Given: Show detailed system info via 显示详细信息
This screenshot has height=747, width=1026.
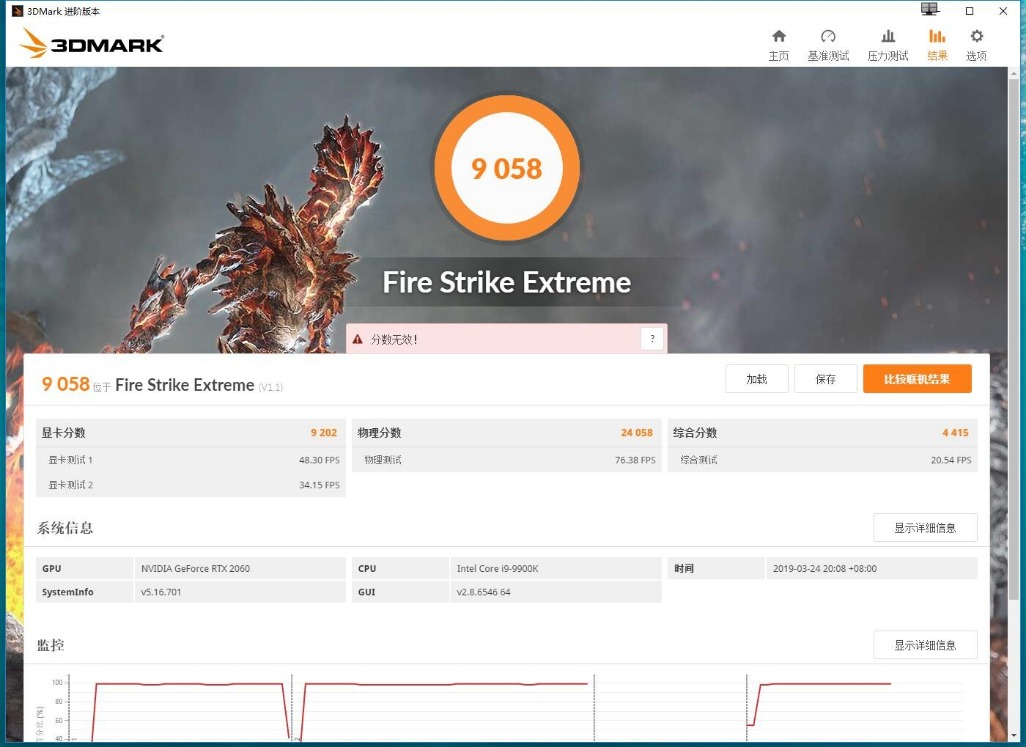Looking at the screenshot, I should click(x=925, y=527).
